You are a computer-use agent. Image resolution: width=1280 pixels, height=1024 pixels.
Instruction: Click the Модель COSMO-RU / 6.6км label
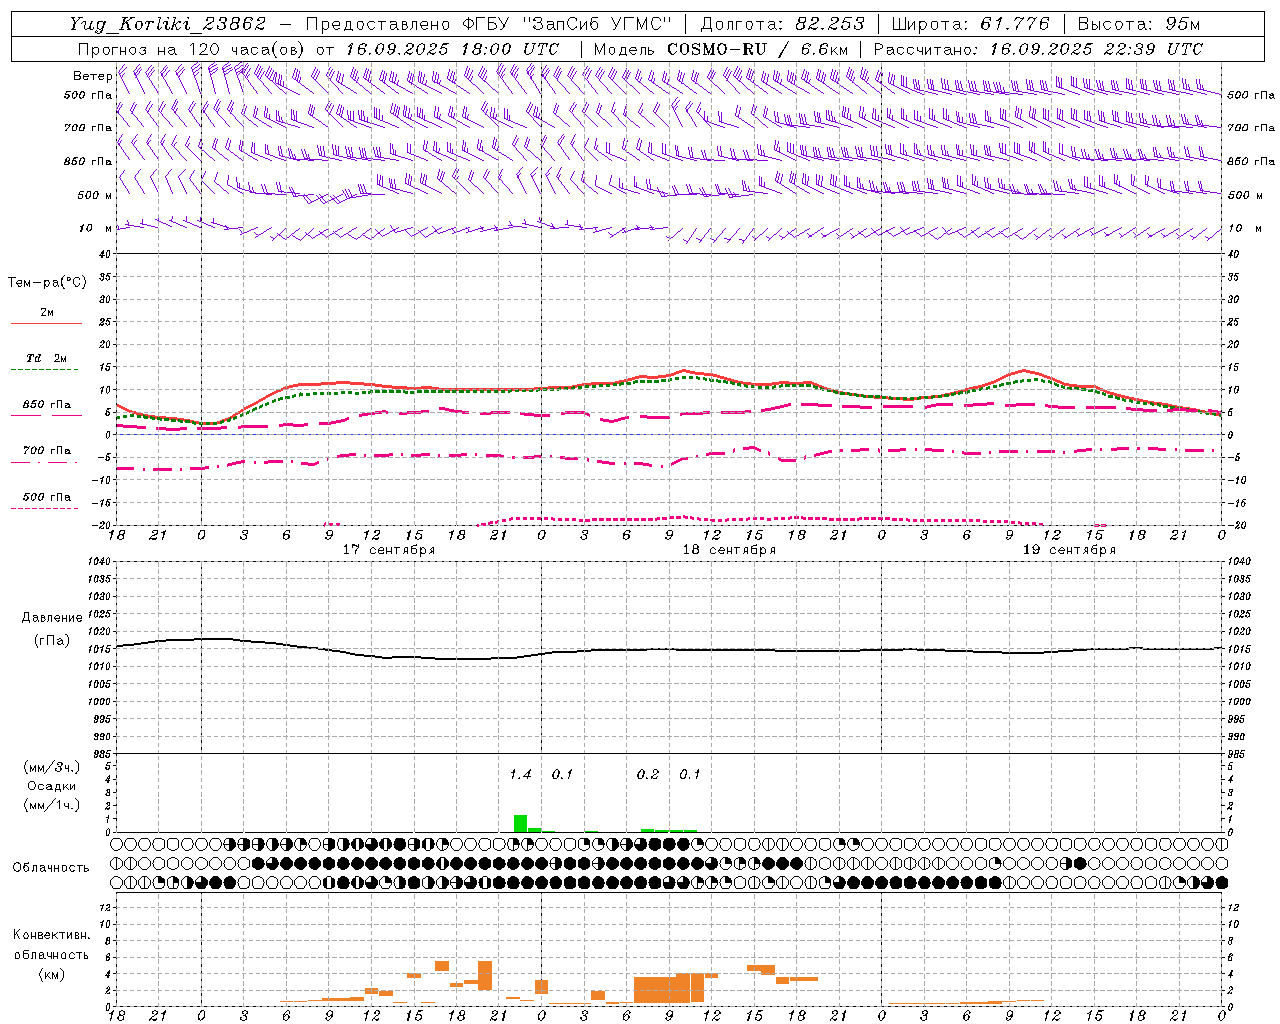pos(721,49)
